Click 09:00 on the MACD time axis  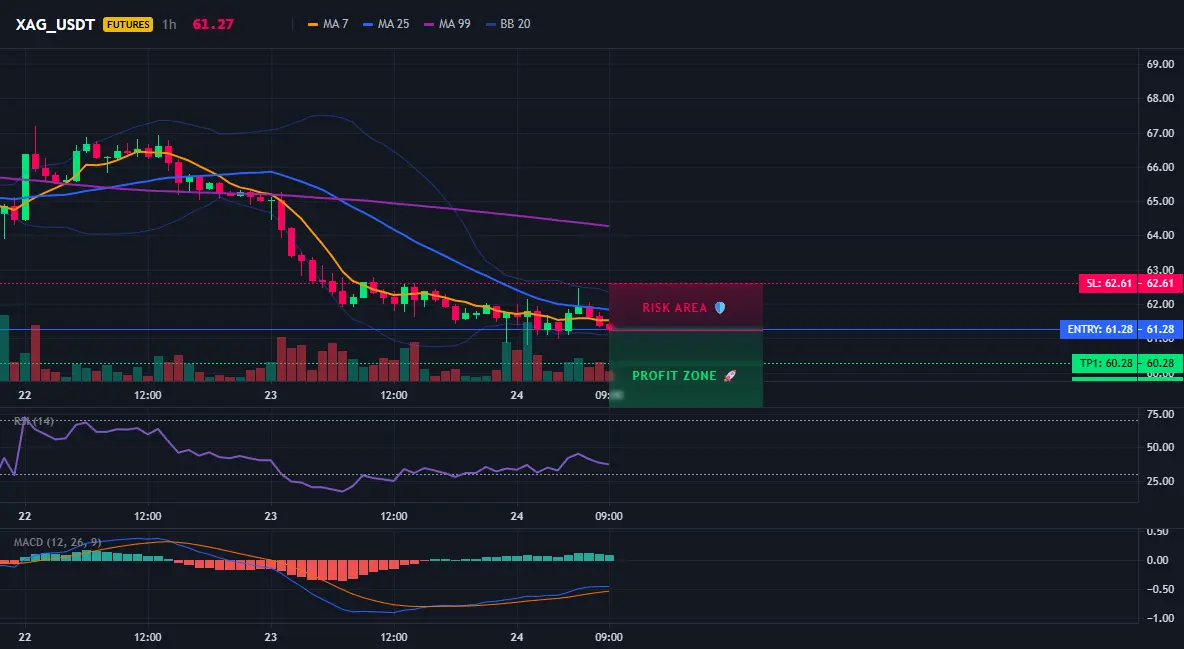[609, 637]
